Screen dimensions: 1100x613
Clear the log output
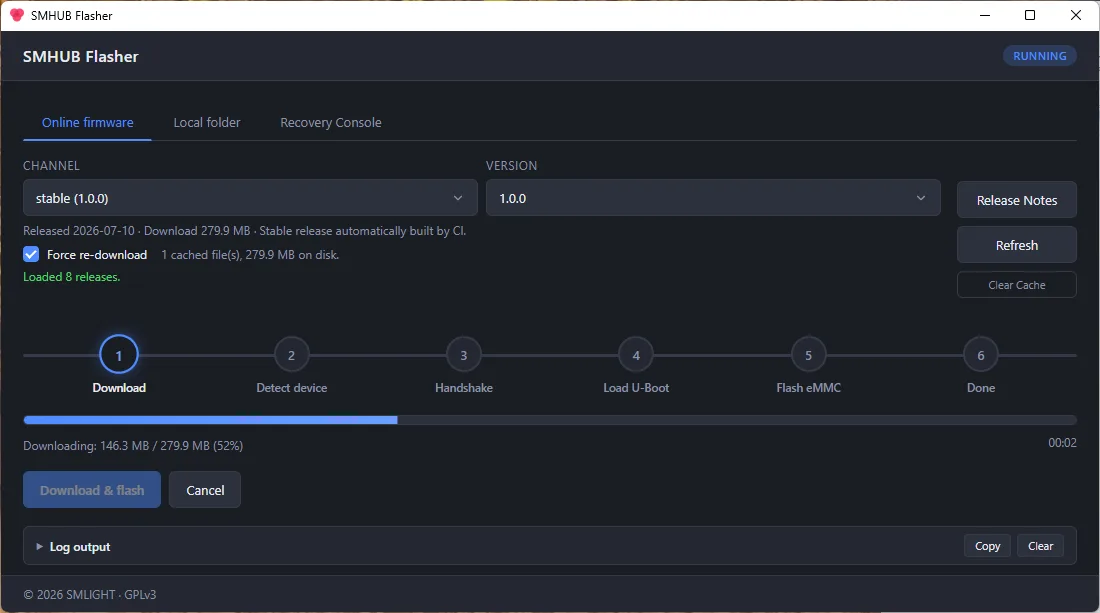point(1040,546)
